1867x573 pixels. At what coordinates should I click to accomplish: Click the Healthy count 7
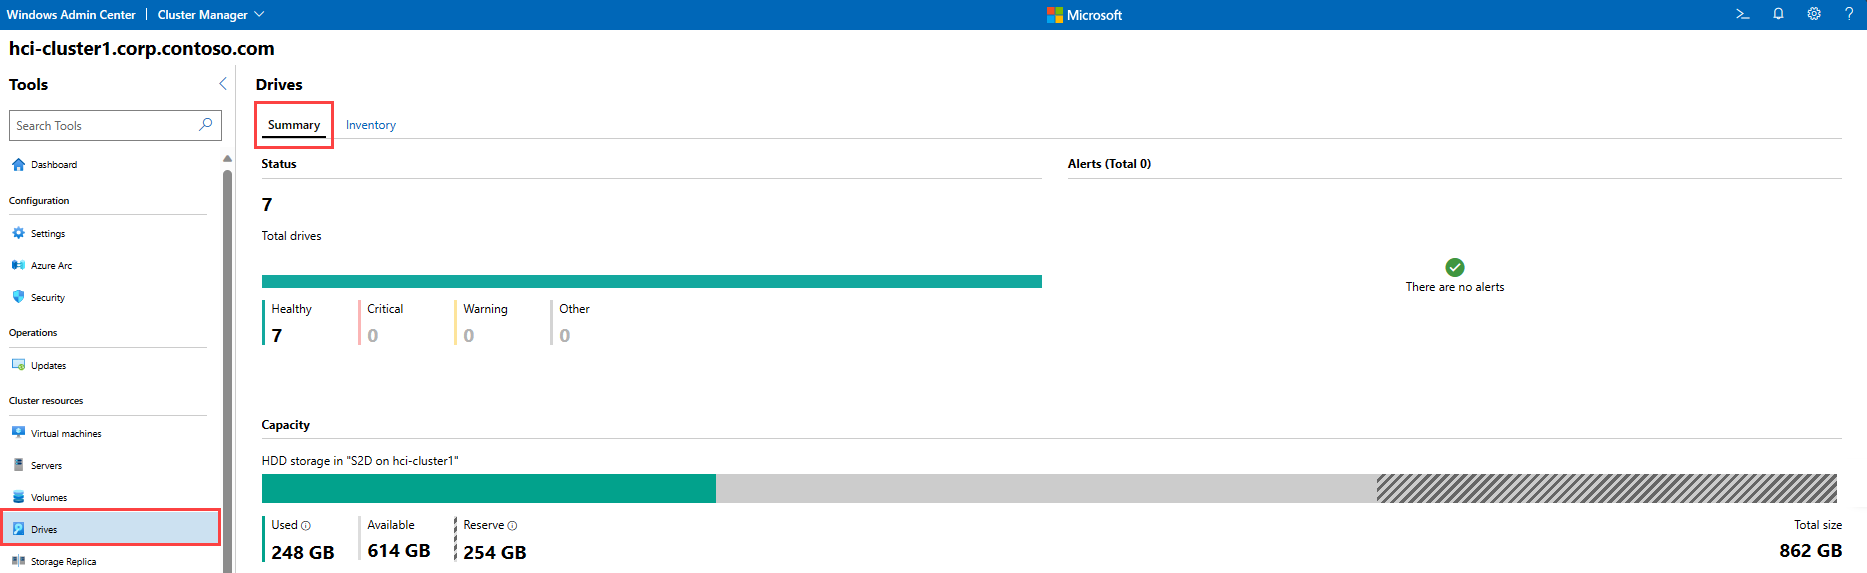click(277, 336)
